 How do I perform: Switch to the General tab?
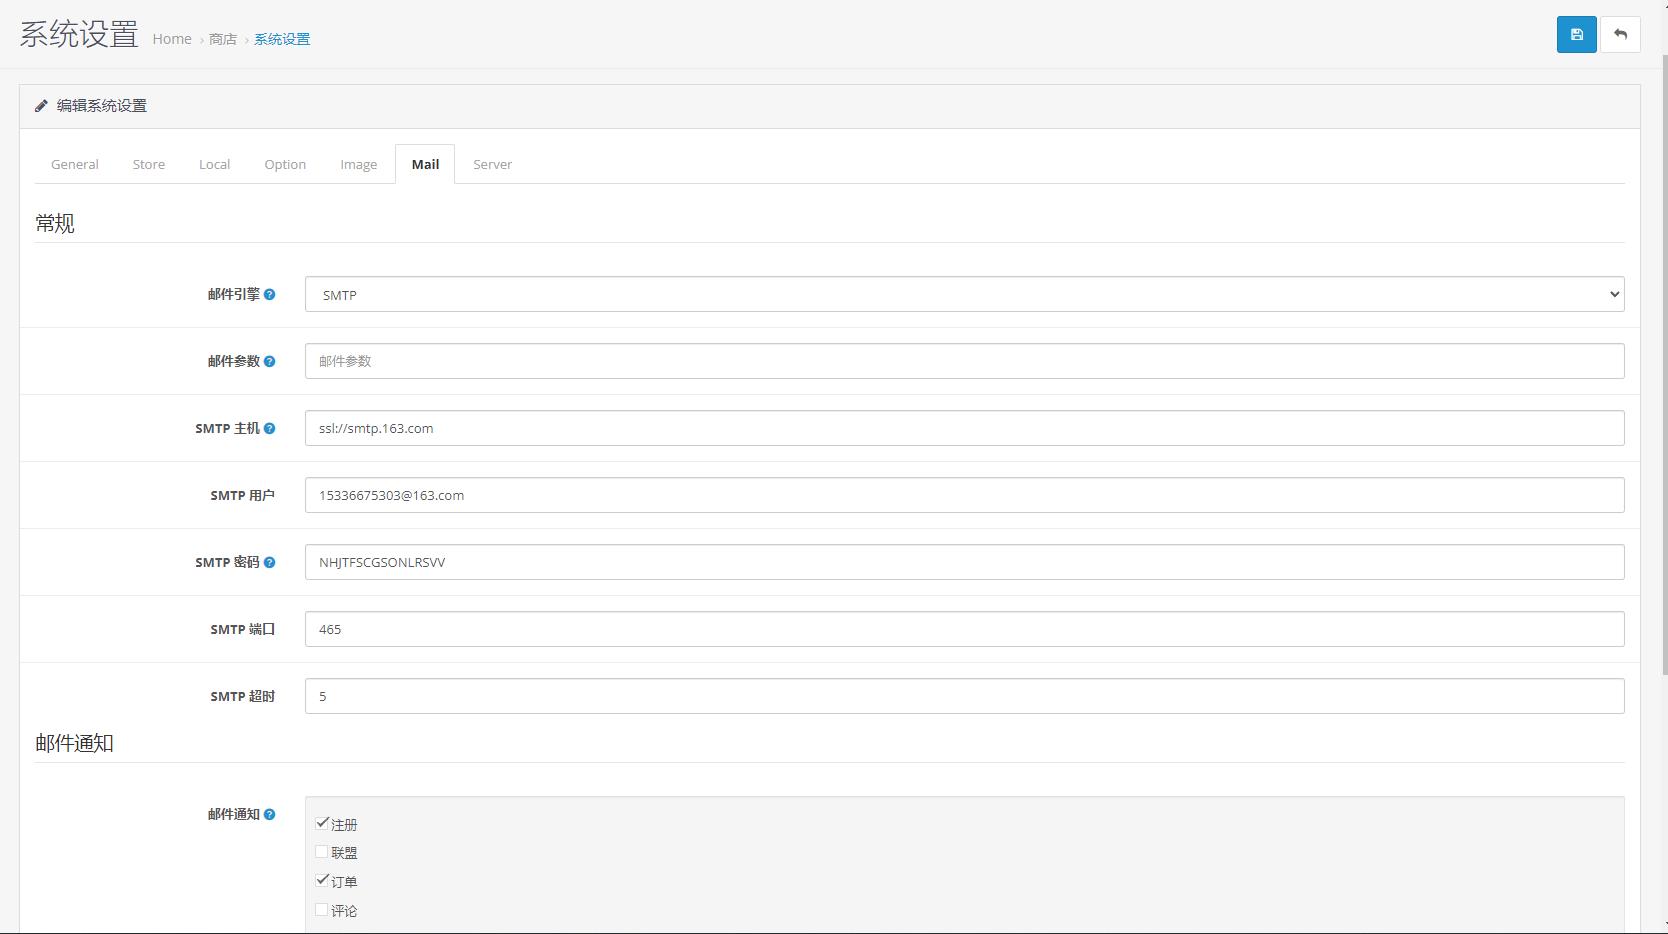pos(75,165)
